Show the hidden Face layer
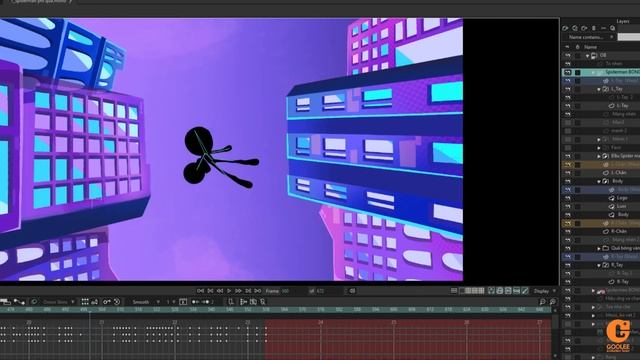Viewport: 640px width, 360px height. click(x=567, y=148)
